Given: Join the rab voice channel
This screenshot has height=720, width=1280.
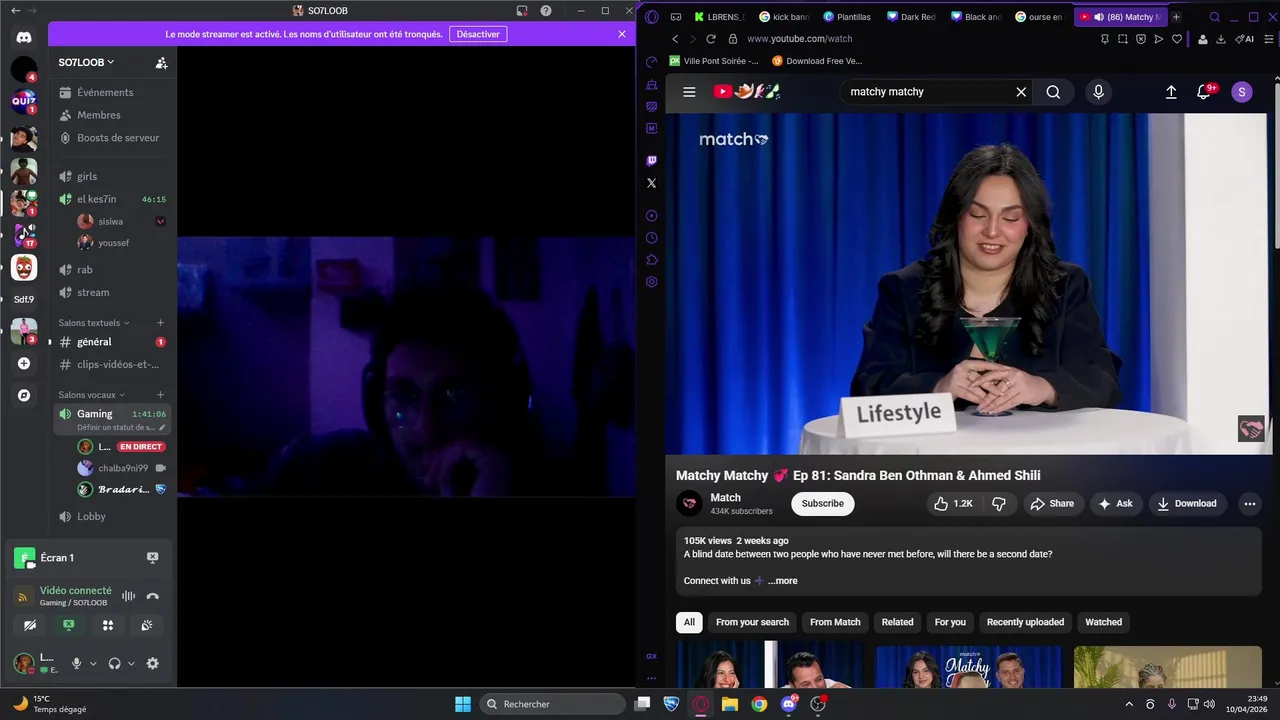Looking at the screenshot, I should [113, 269].
